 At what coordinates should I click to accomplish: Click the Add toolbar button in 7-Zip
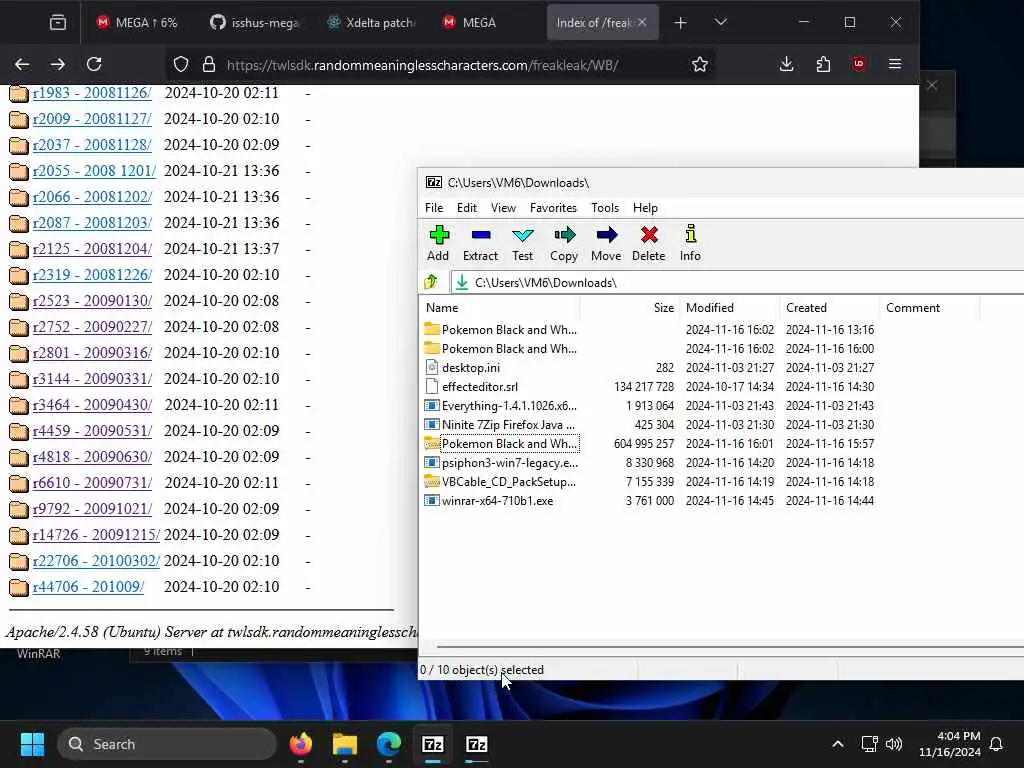pyautogui.click(x=438, y=243)
